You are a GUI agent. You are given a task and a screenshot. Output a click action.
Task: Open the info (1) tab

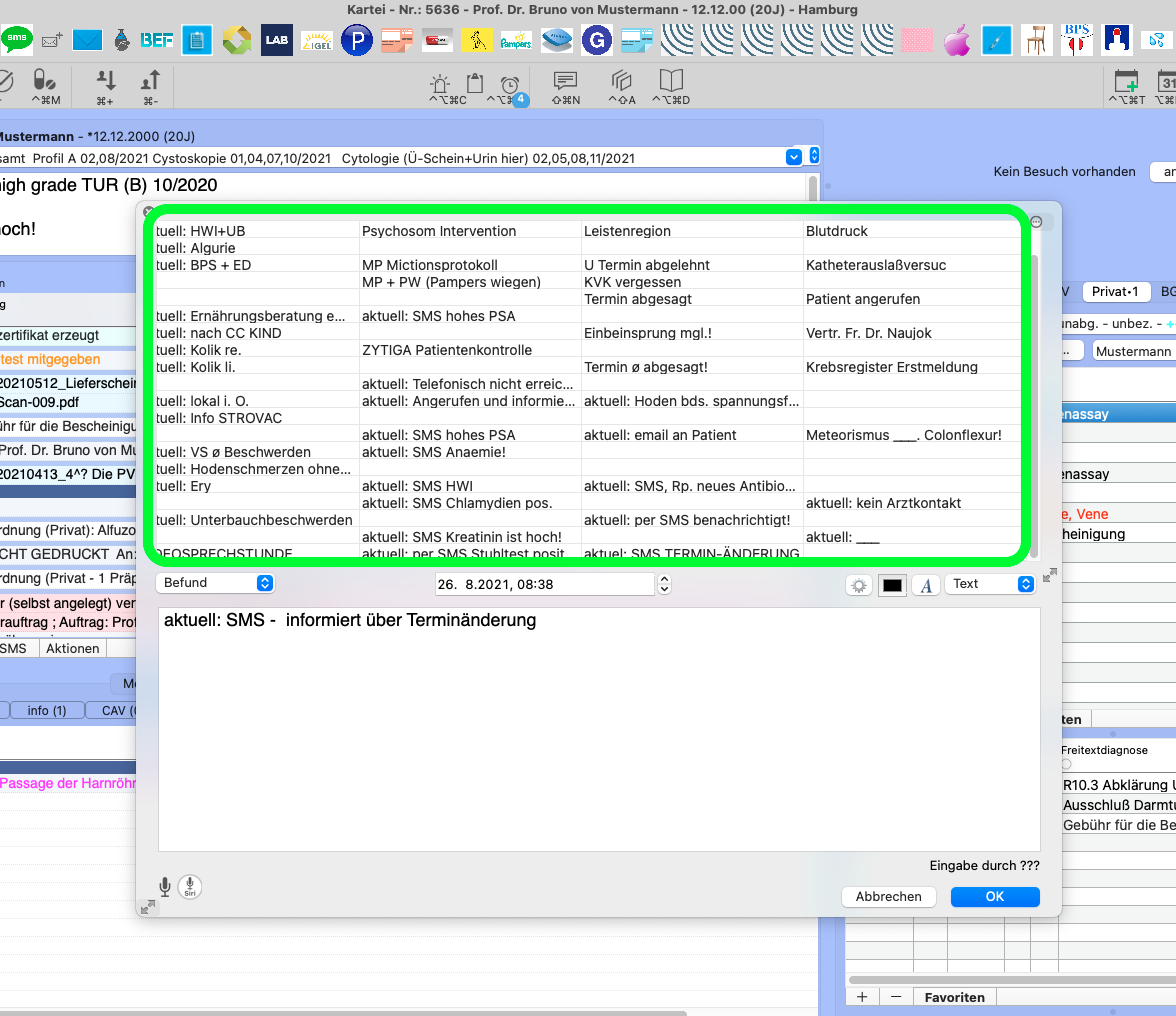46,710
